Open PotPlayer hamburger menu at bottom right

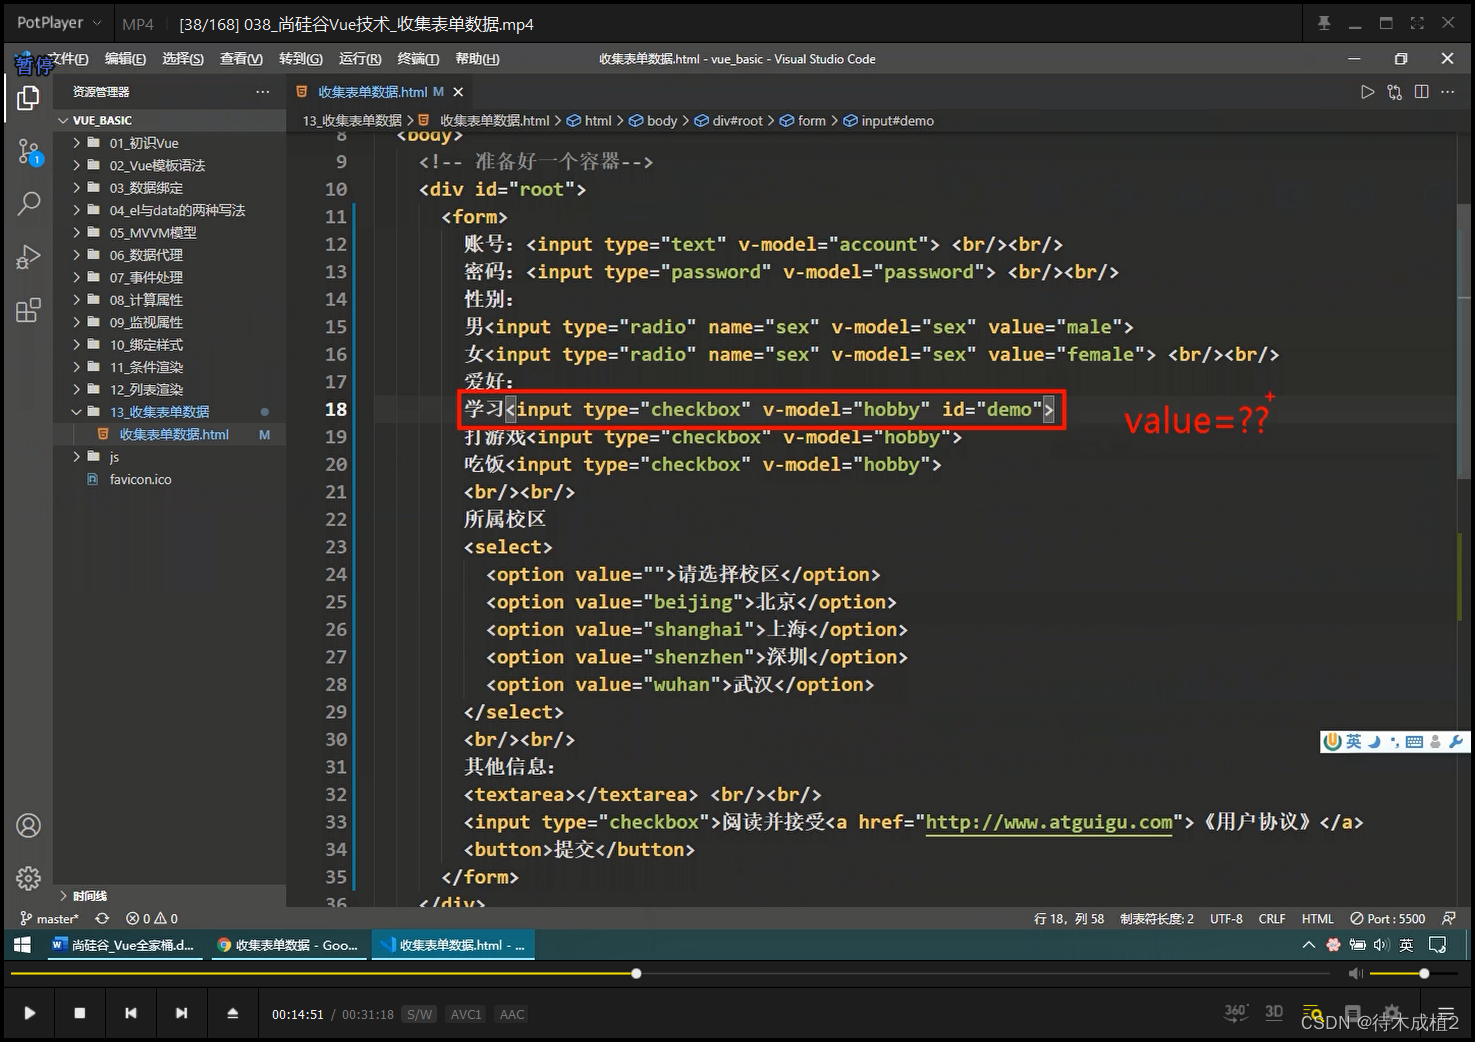click(x=1445, y=1013)
